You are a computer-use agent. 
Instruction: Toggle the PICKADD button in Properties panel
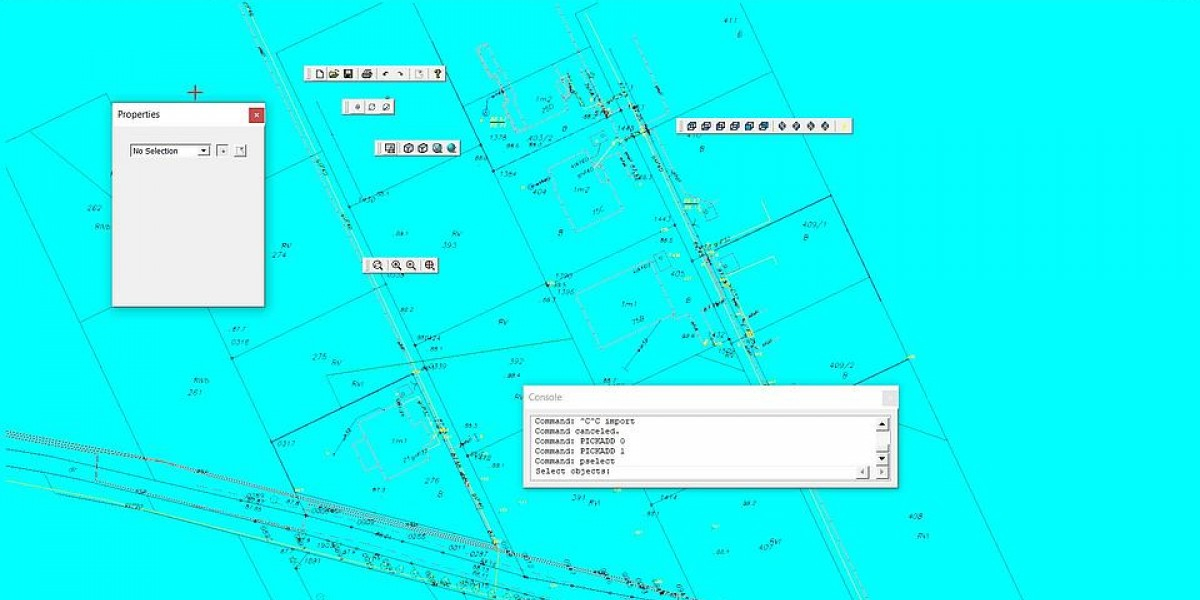click(240, 151)
